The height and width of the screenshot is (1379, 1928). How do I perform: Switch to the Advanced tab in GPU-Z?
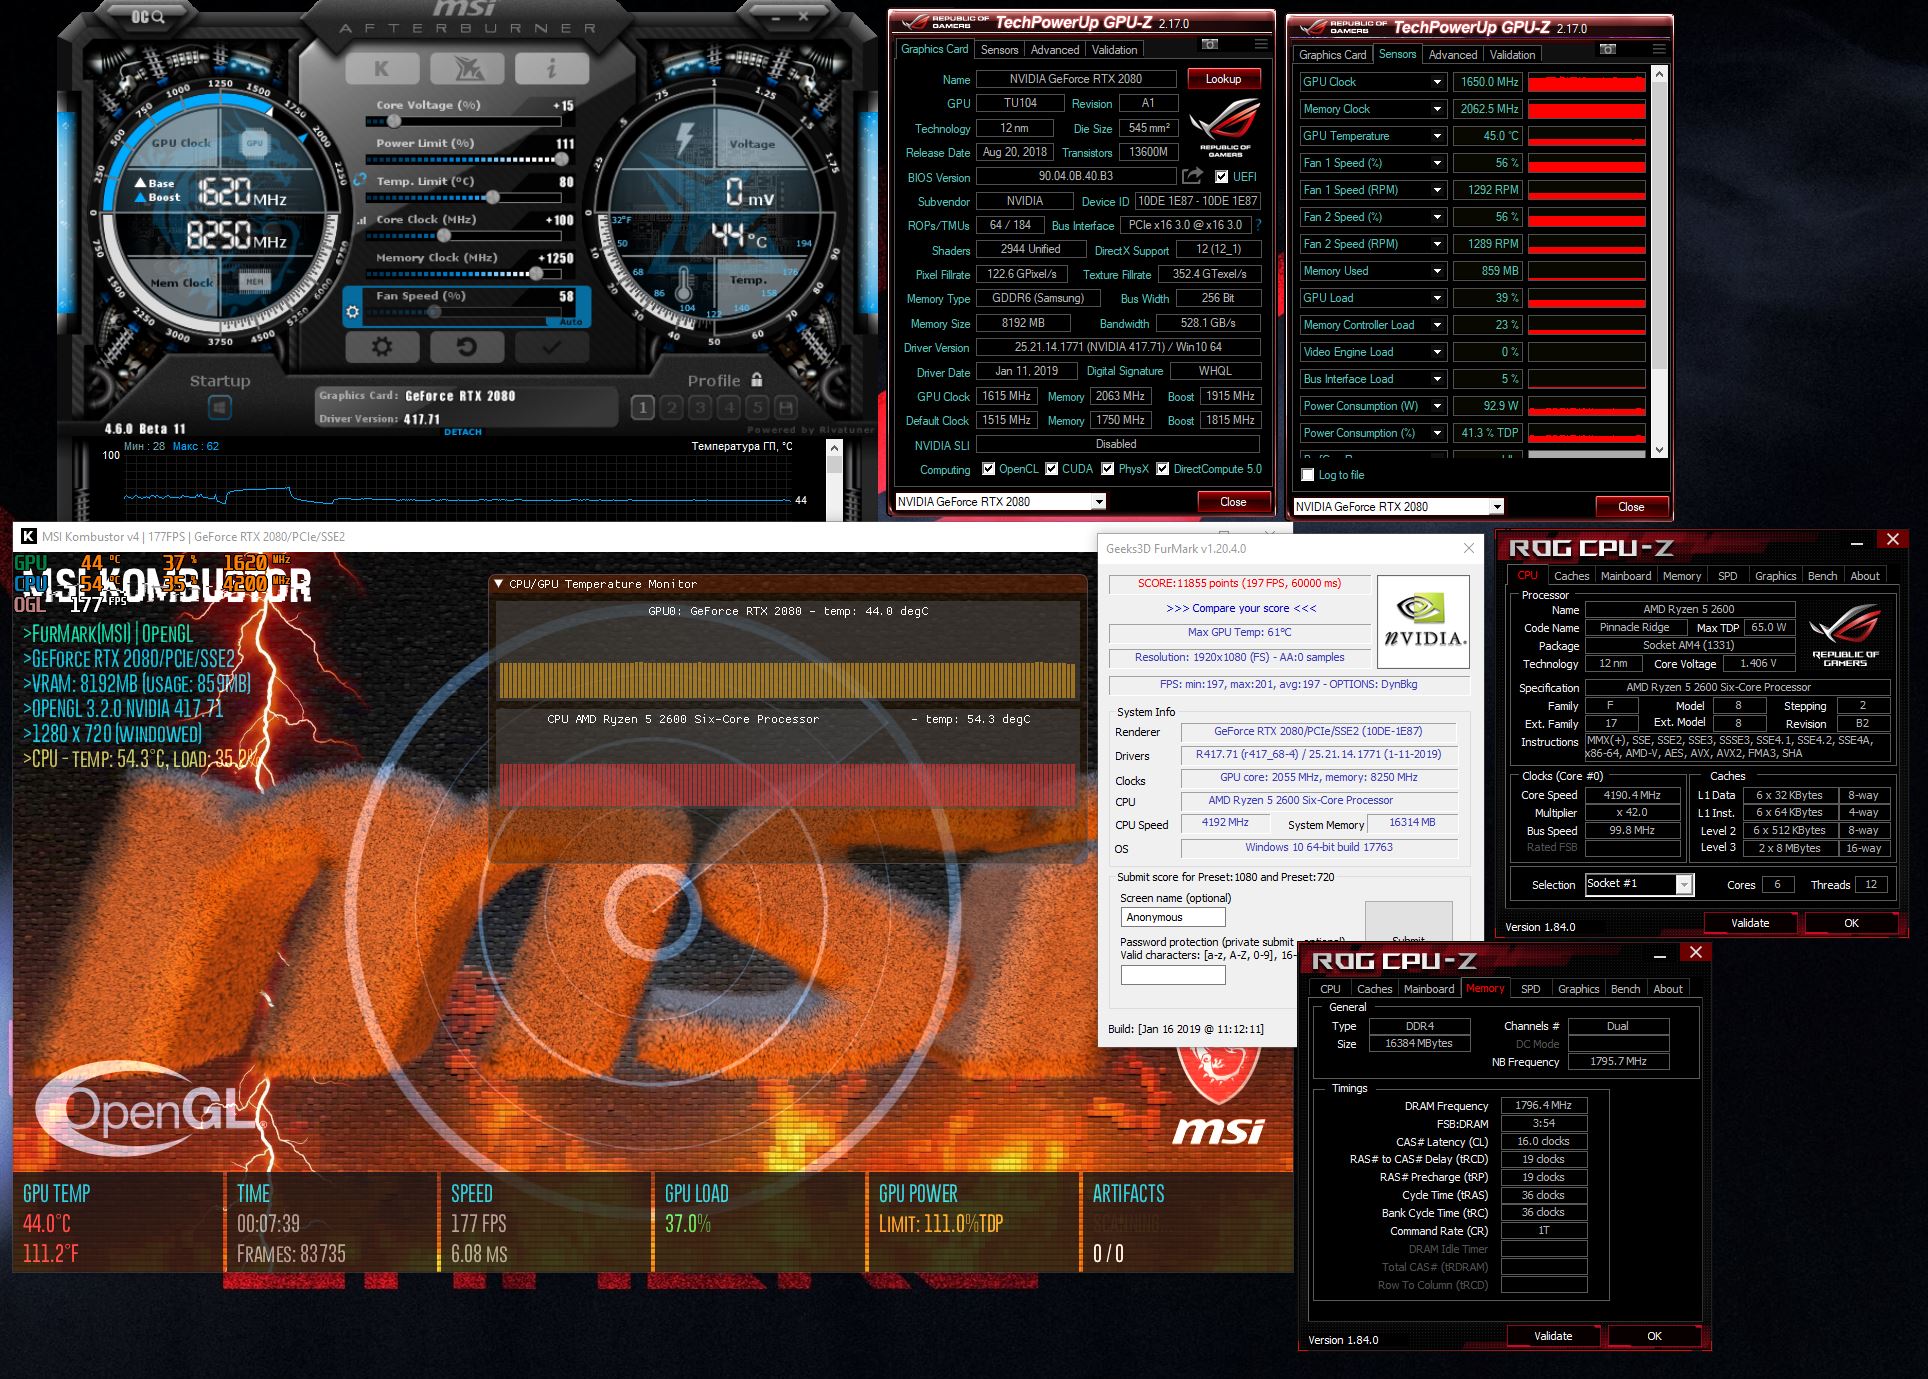(x=1054, y=49)
